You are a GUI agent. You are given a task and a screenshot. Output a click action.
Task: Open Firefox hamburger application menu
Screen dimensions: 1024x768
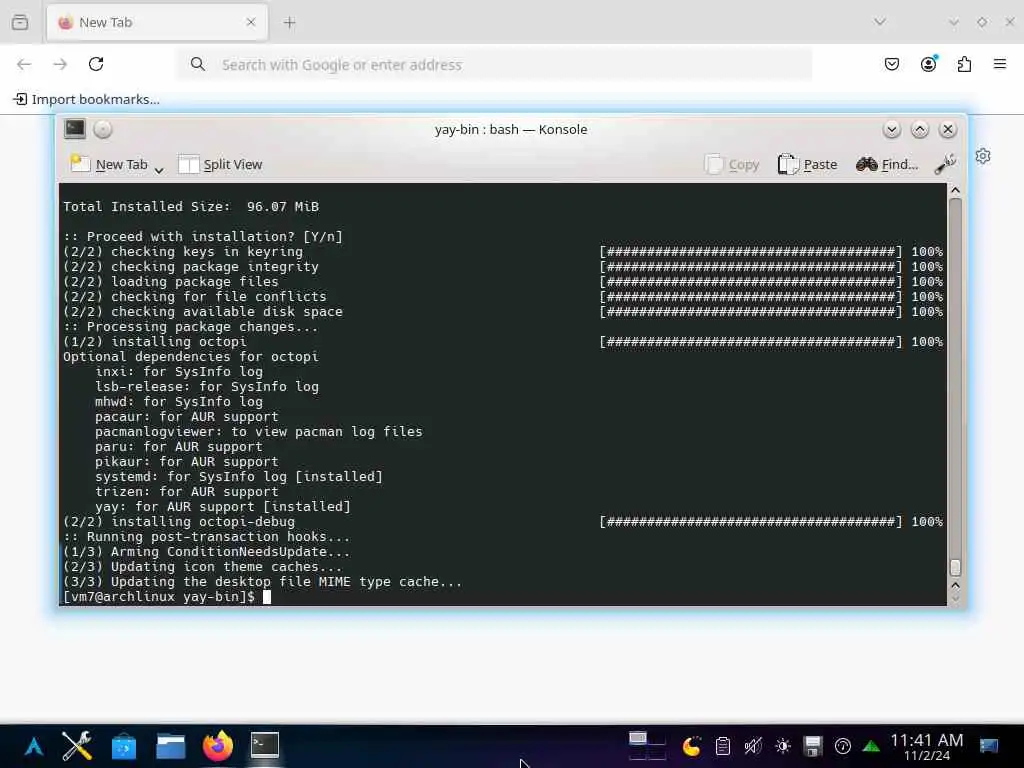[x=1000, y=64]
